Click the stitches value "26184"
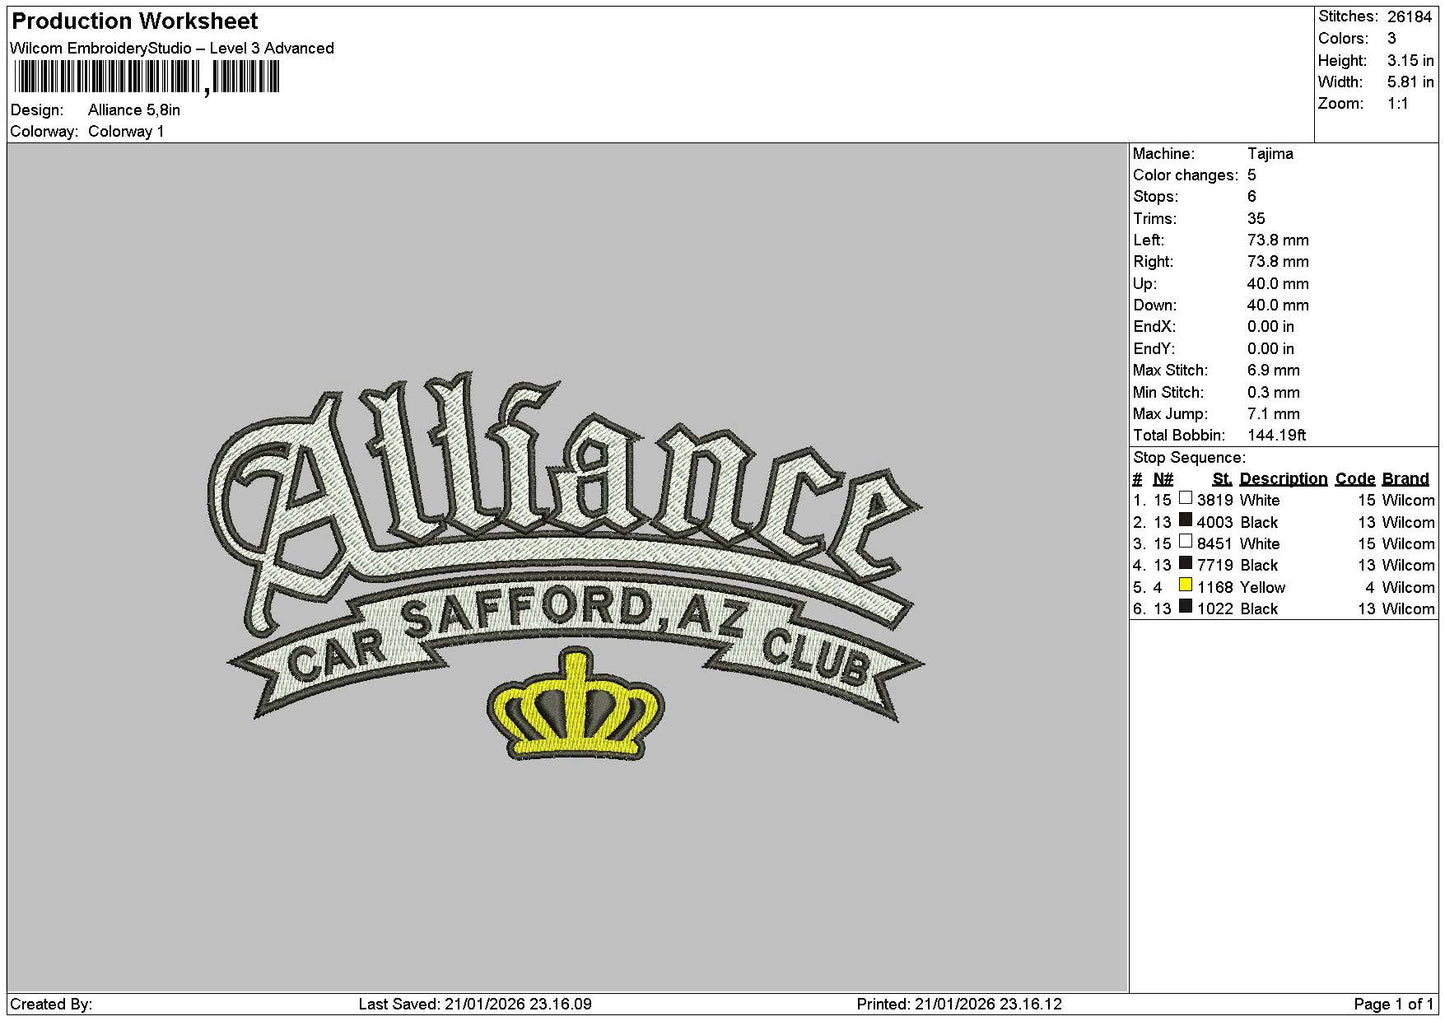Viewport: 1445px width, 1021px height. [x=1409, y=17]
